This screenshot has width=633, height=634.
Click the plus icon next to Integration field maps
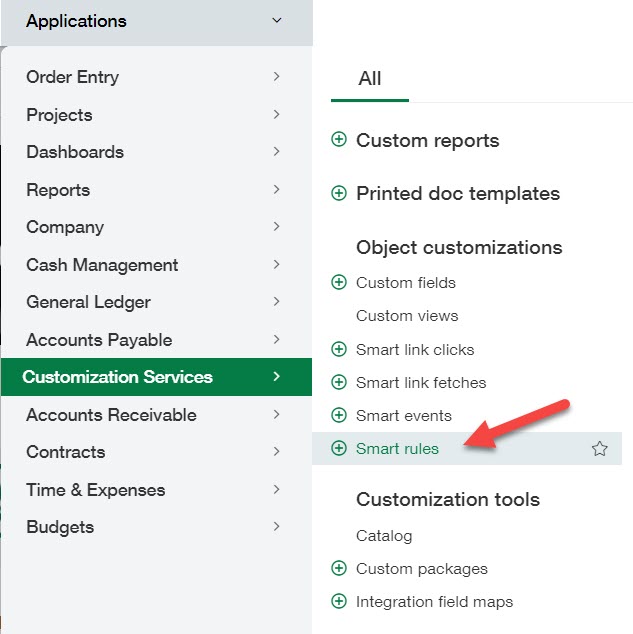339,601
